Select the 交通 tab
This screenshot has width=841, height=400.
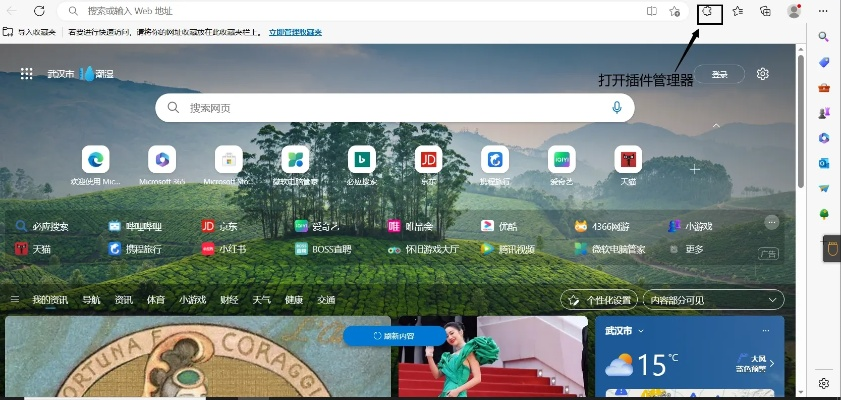pyautogui.click(x=326, y=300)
